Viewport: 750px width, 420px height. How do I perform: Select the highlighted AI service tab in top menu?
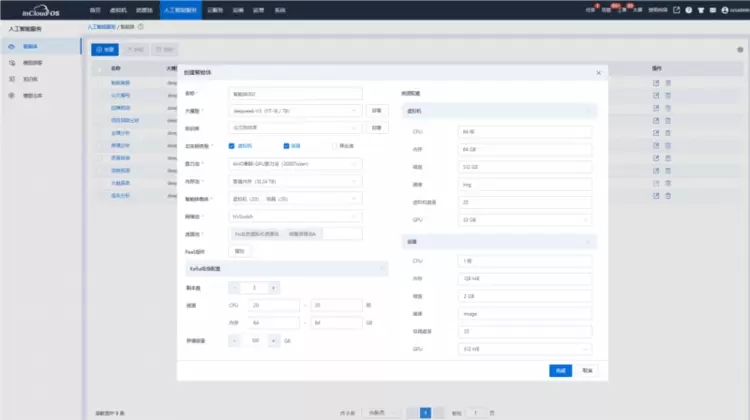tap(180, 10)
